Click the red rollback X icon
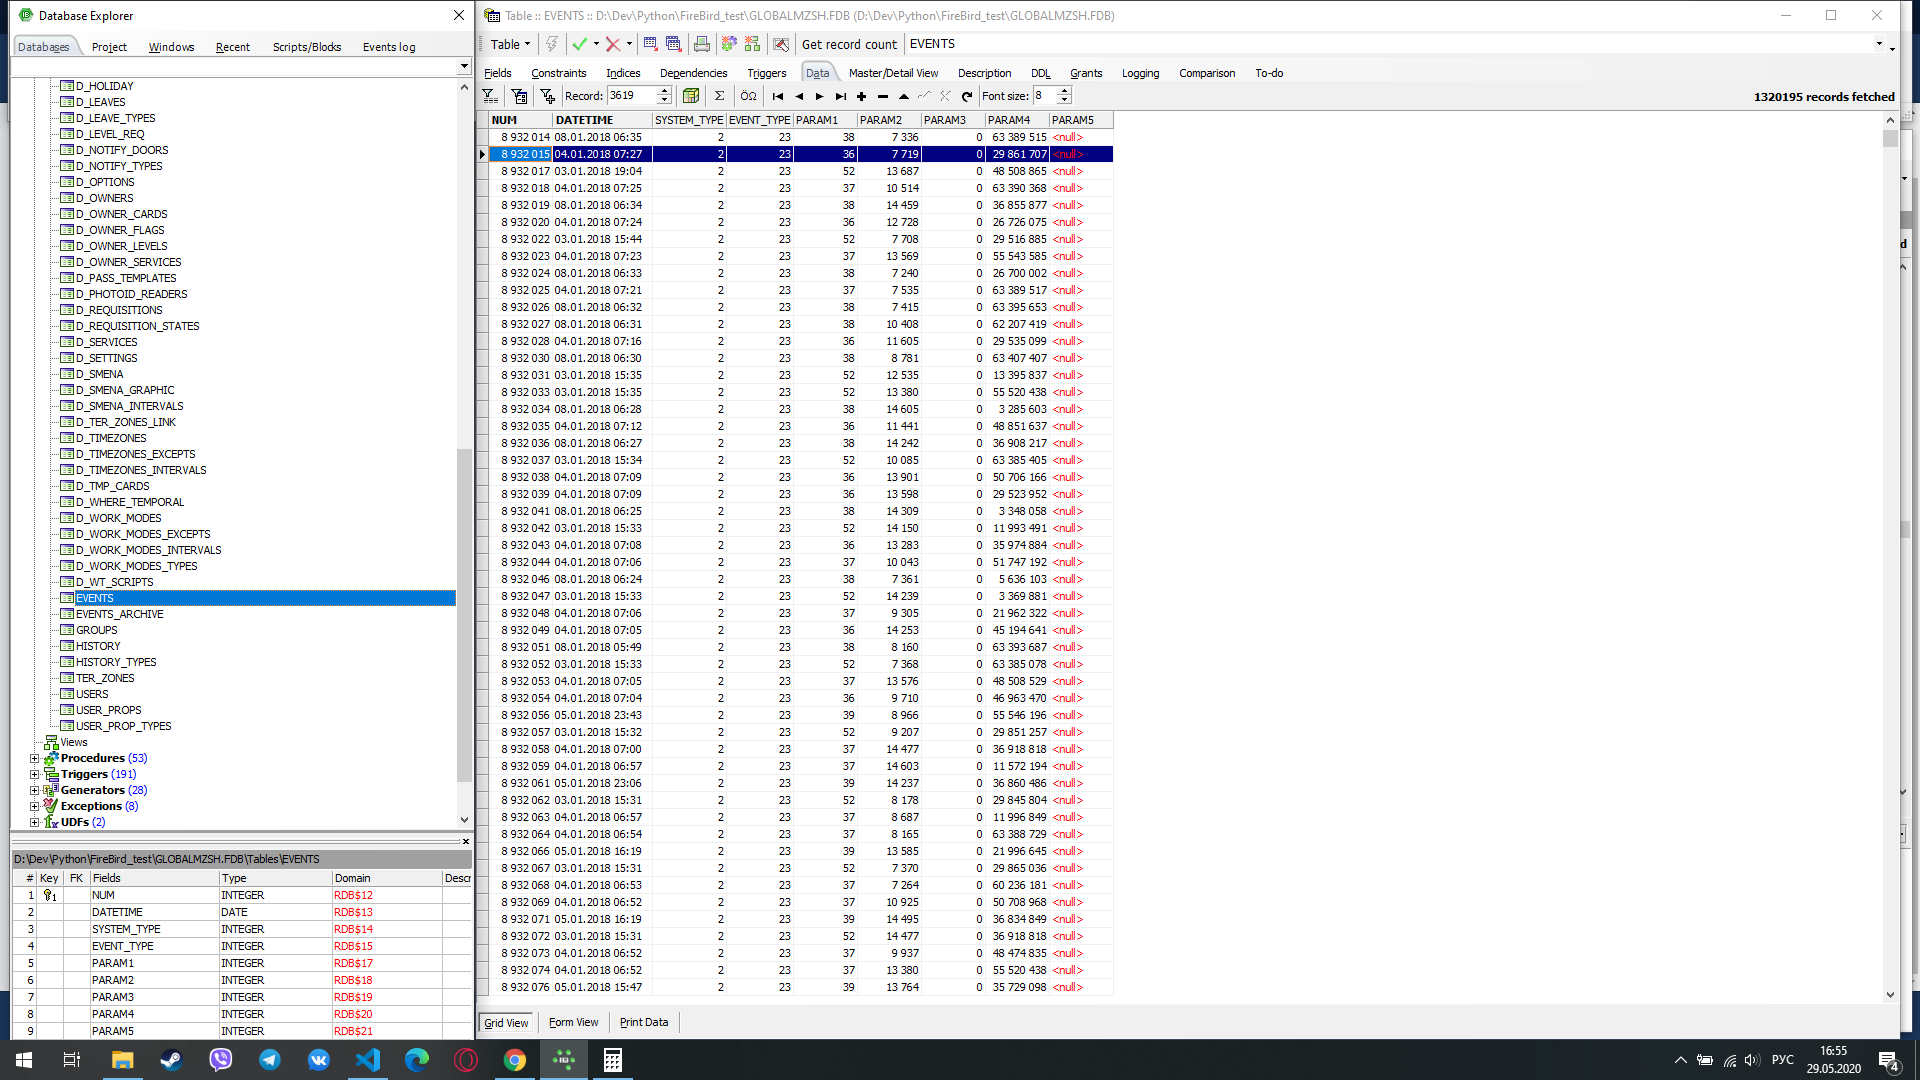The height and width of the screenshot is (1080, 1920). pos(613,44)
